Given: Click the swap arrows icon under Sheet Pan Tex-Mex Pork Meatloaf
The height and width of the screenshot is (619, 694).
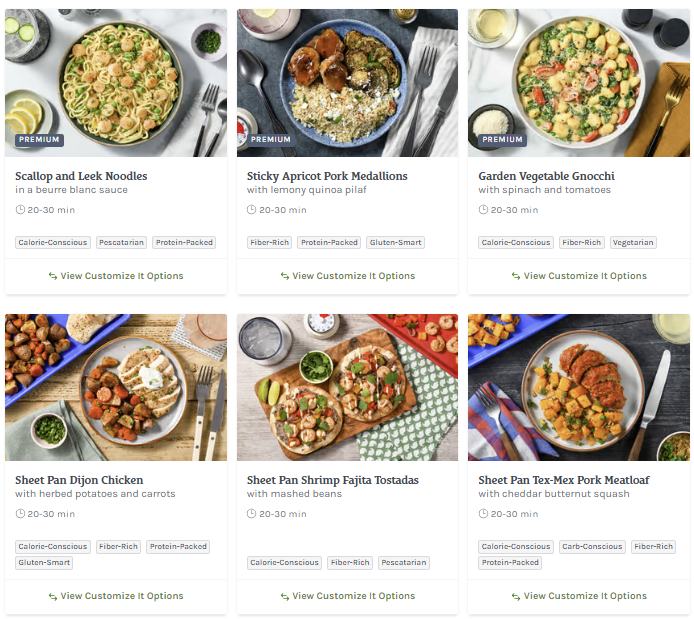Looking at the screenshot, I should [x=516, y=596].
